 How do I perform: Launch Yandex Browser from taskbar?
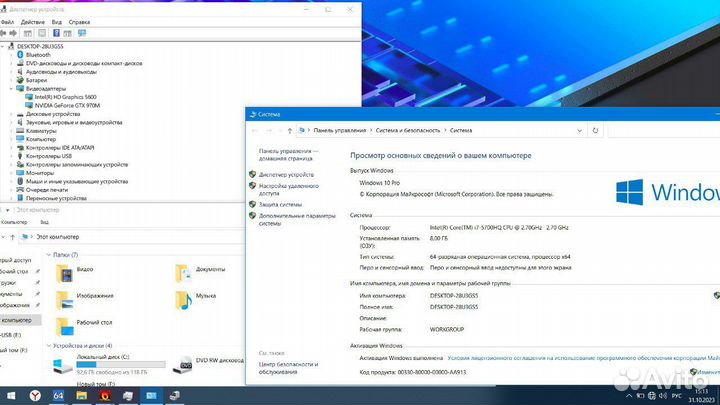click(35, 395)
